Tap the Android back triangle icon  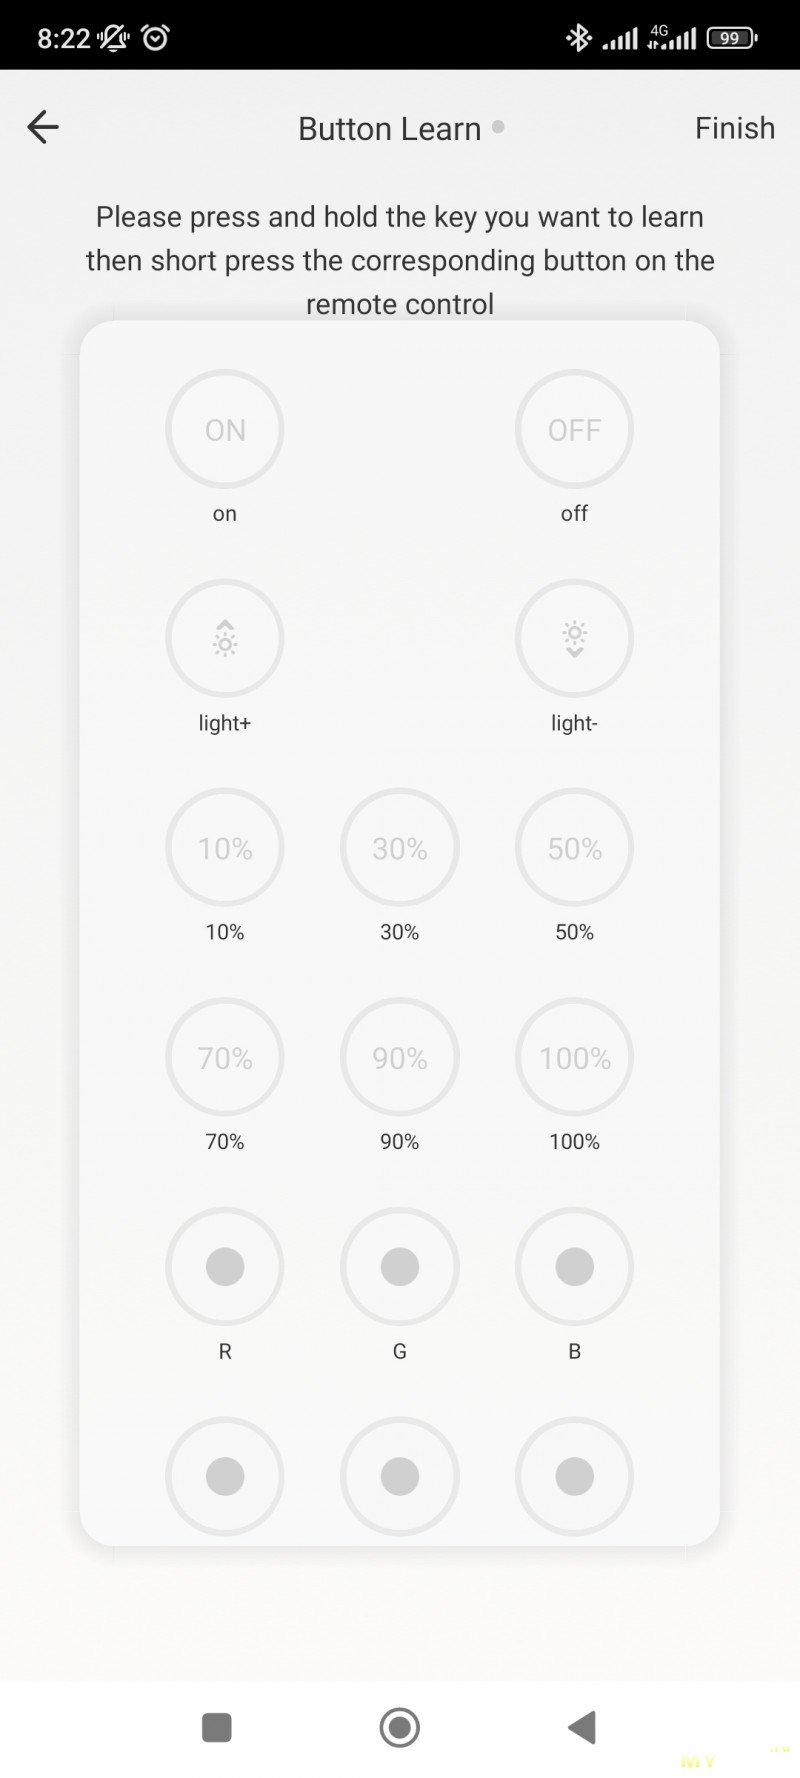(x=582, y=1727)
